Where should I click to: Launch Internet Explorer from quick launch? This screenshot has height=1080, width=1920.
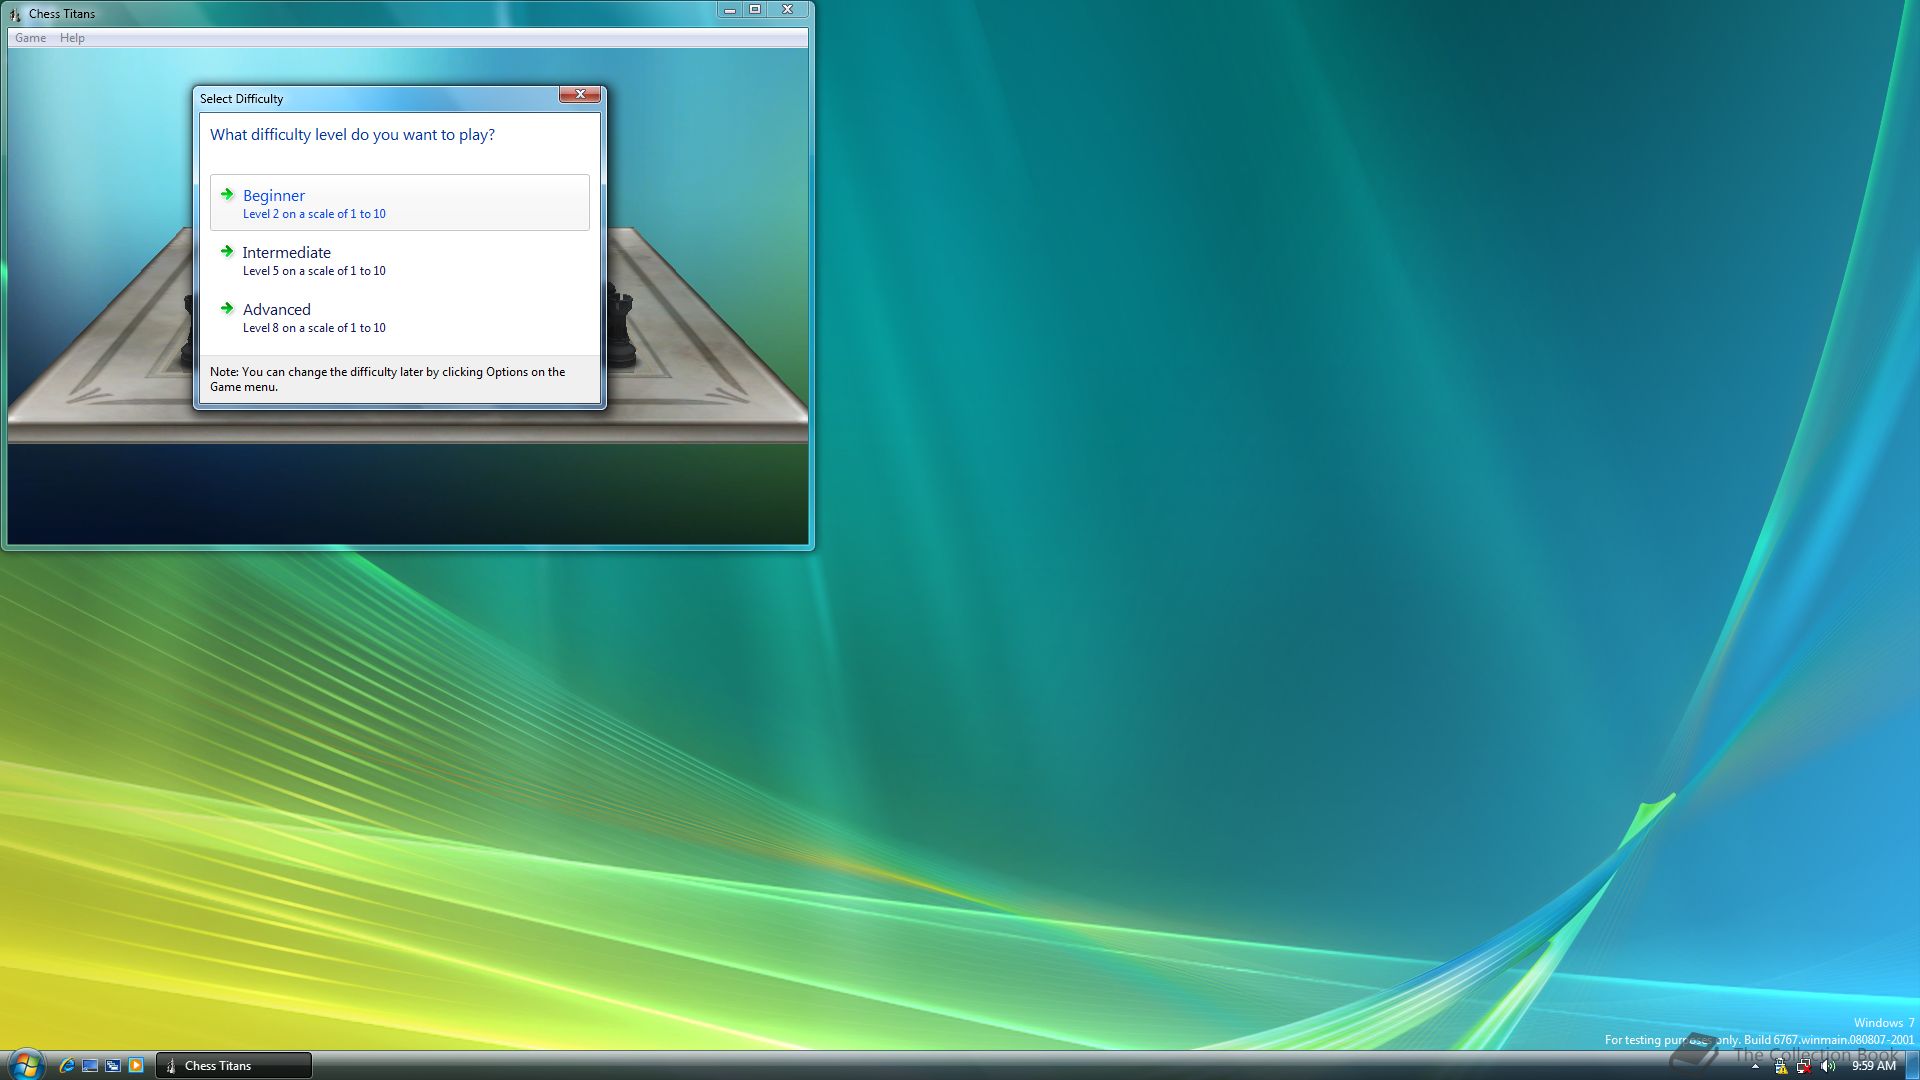click(67, 1066)
